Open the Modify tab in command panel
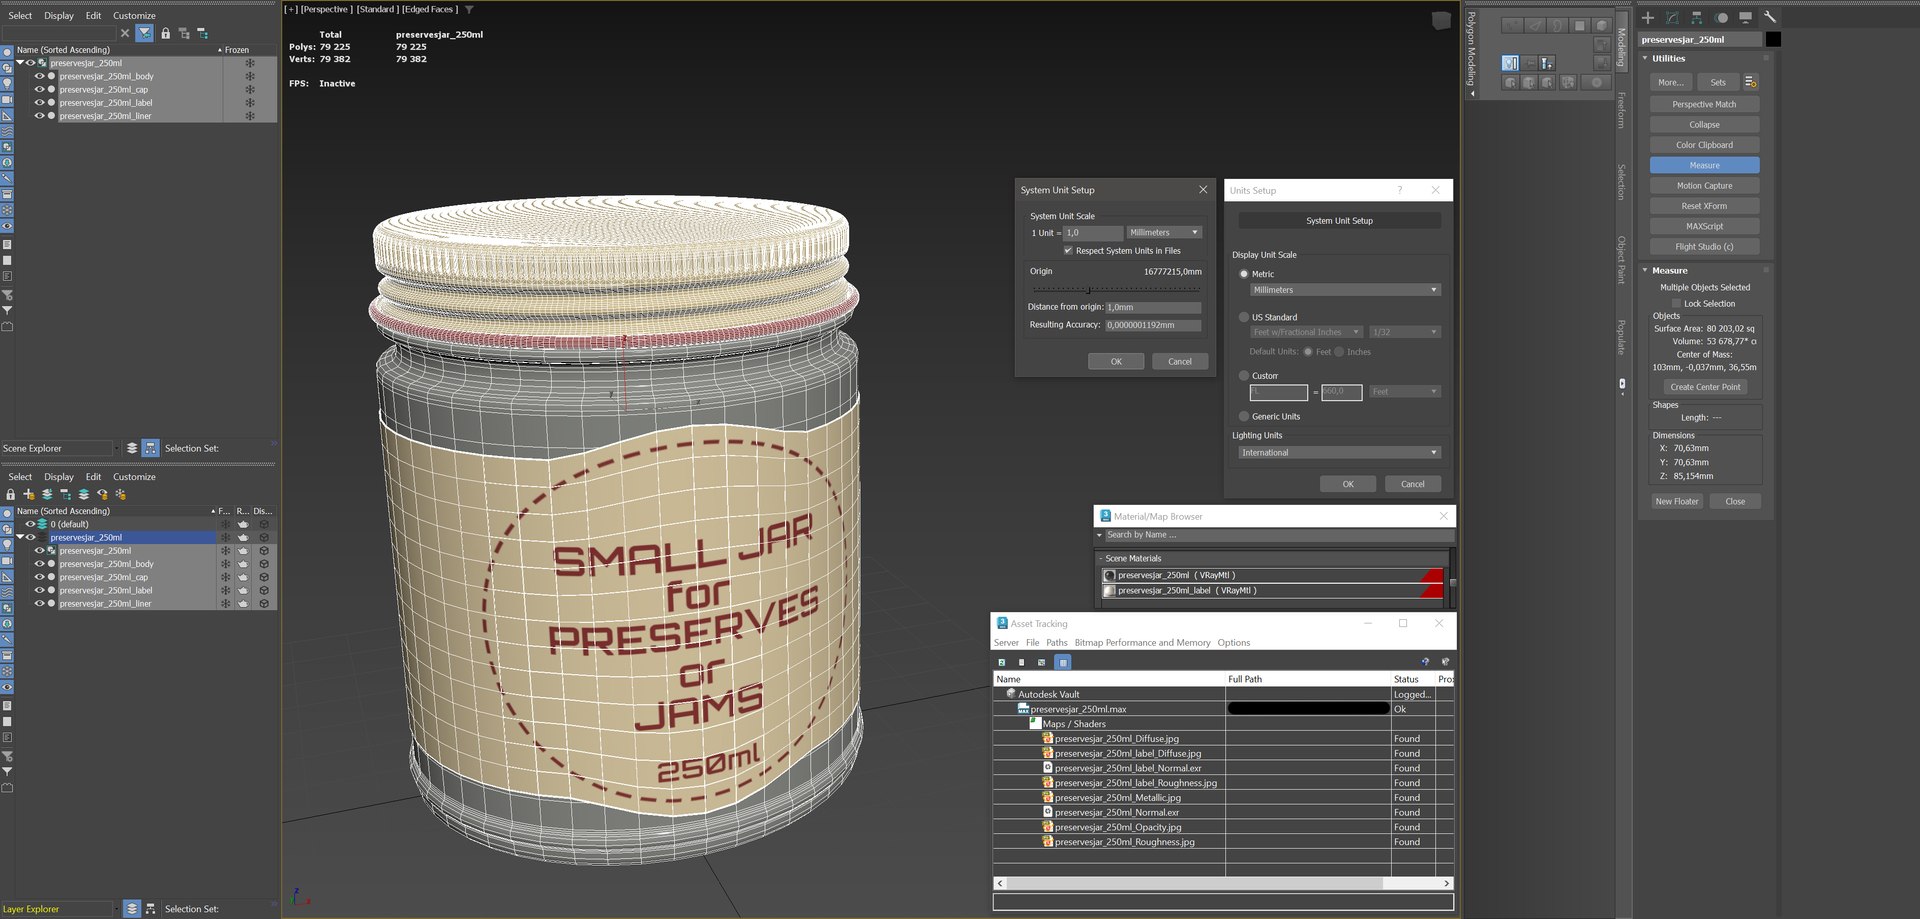 (x=1672, y=17)
